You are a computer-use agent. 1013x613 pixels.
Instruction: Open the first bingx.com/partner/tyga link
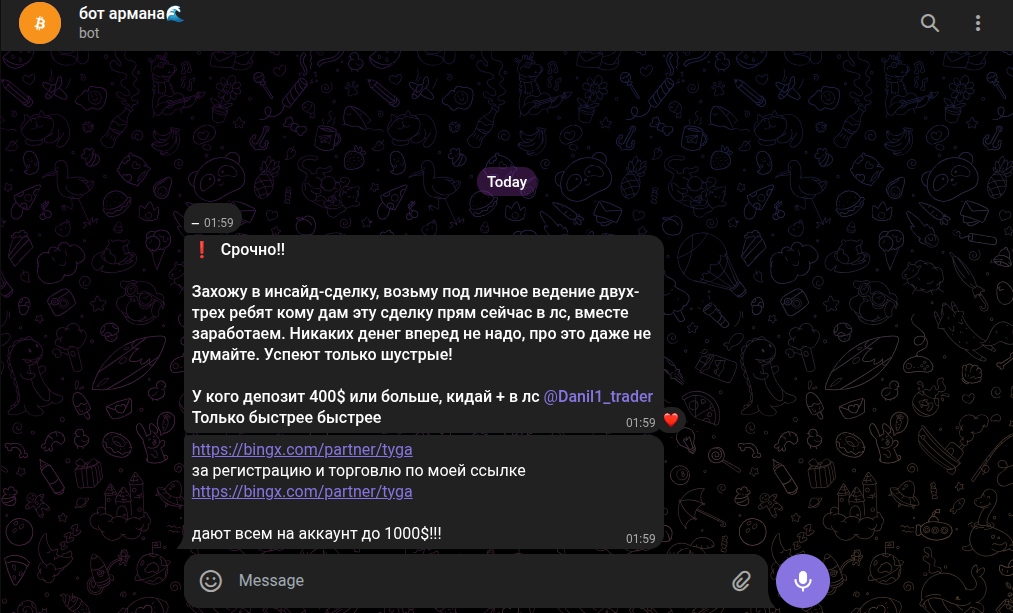click(302, 449)
